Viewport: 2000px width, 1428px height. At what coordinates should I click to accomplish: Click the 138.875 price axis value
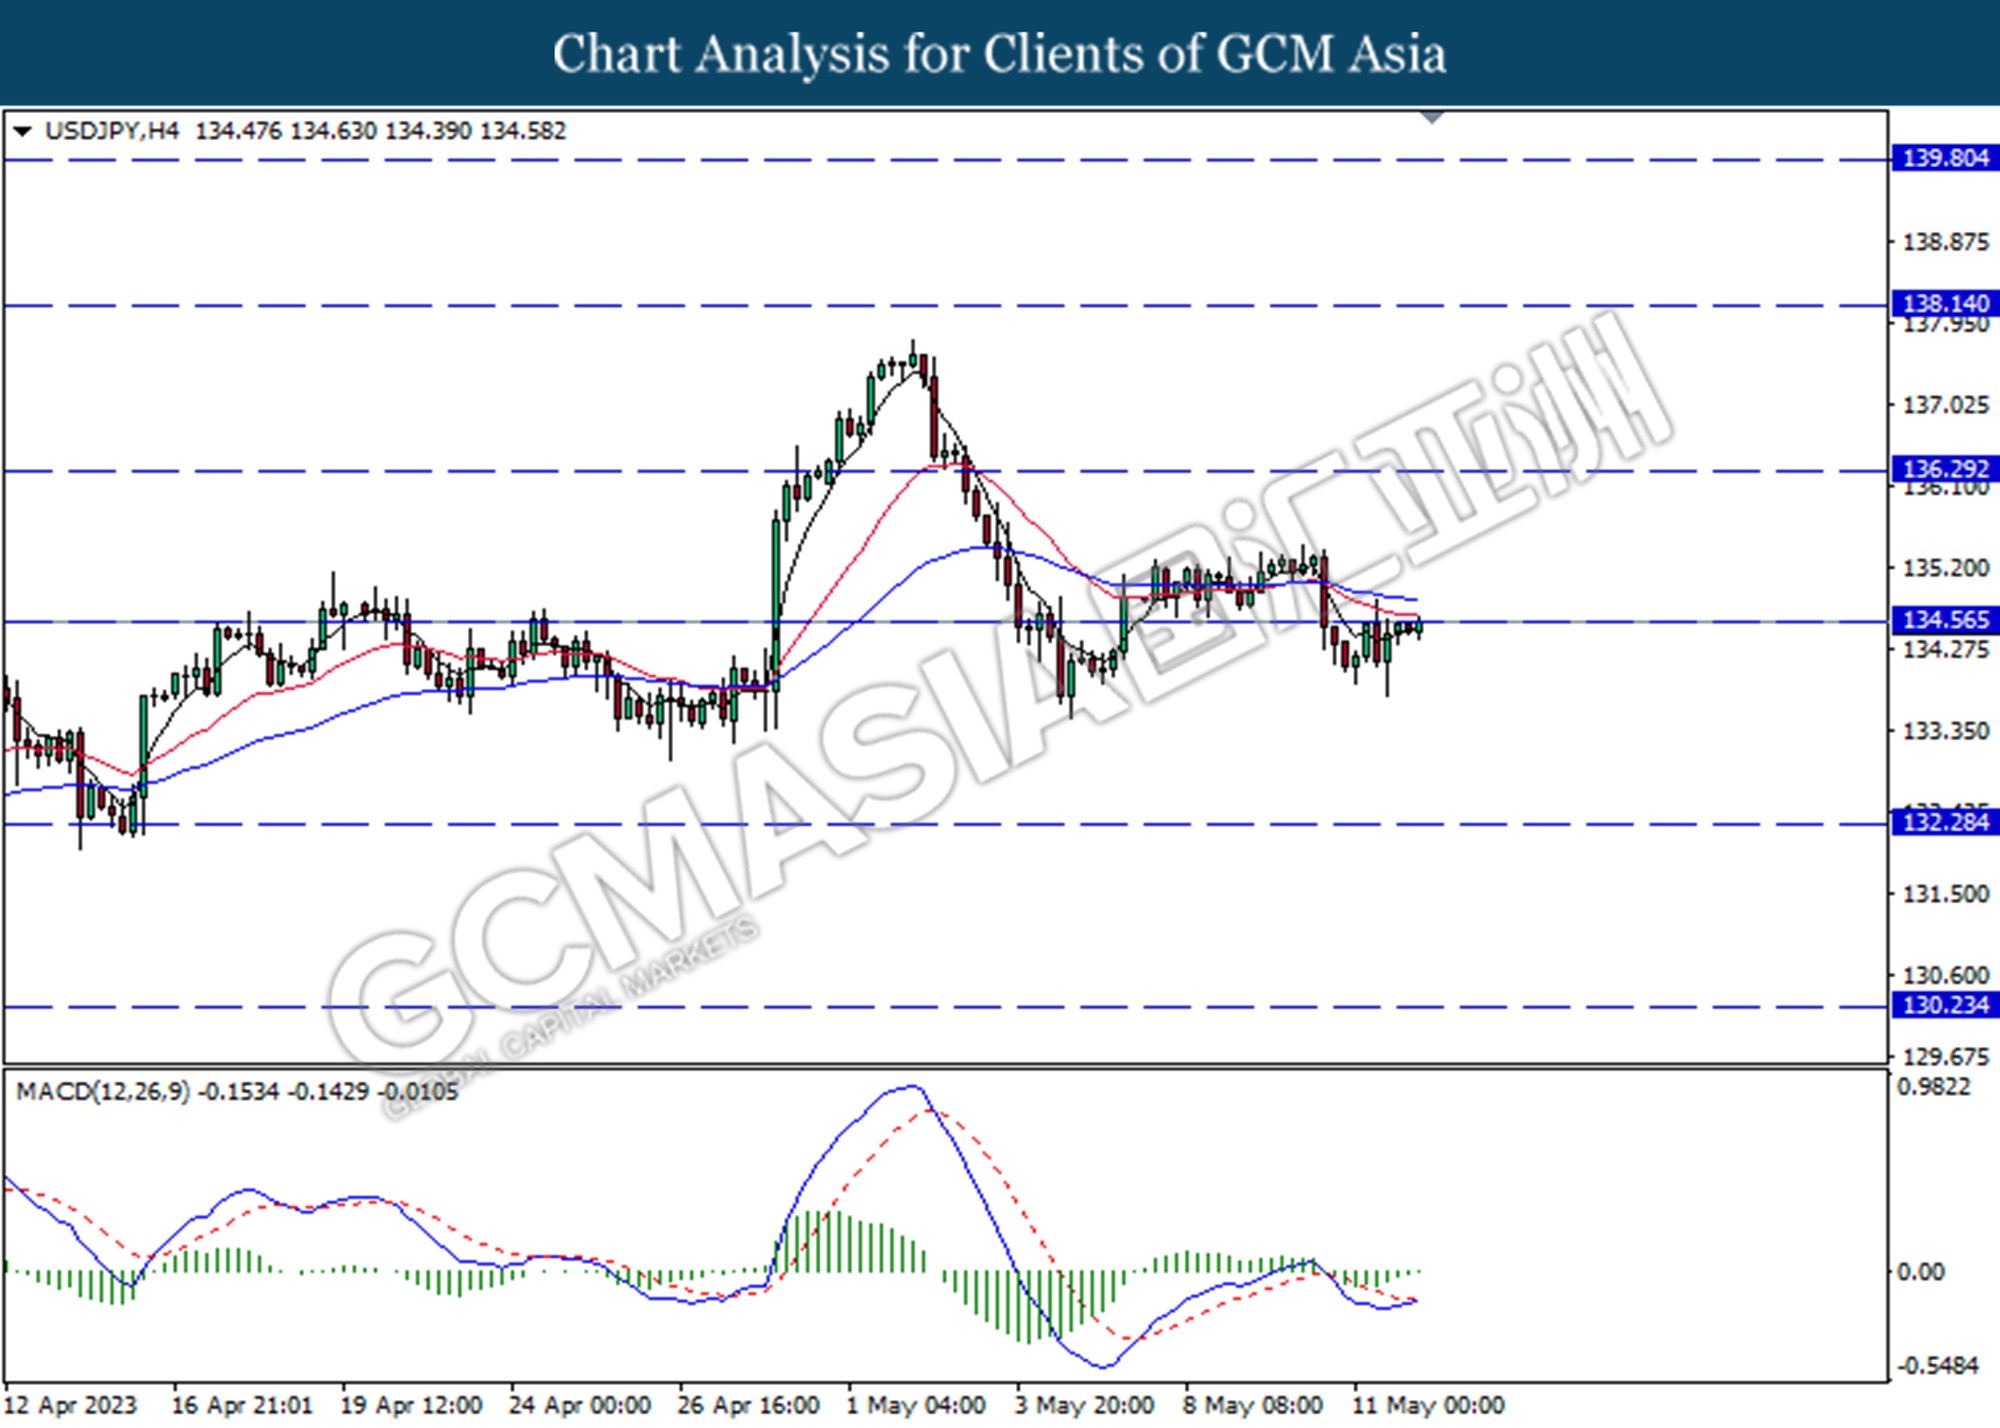click(x=1945, y=242)
